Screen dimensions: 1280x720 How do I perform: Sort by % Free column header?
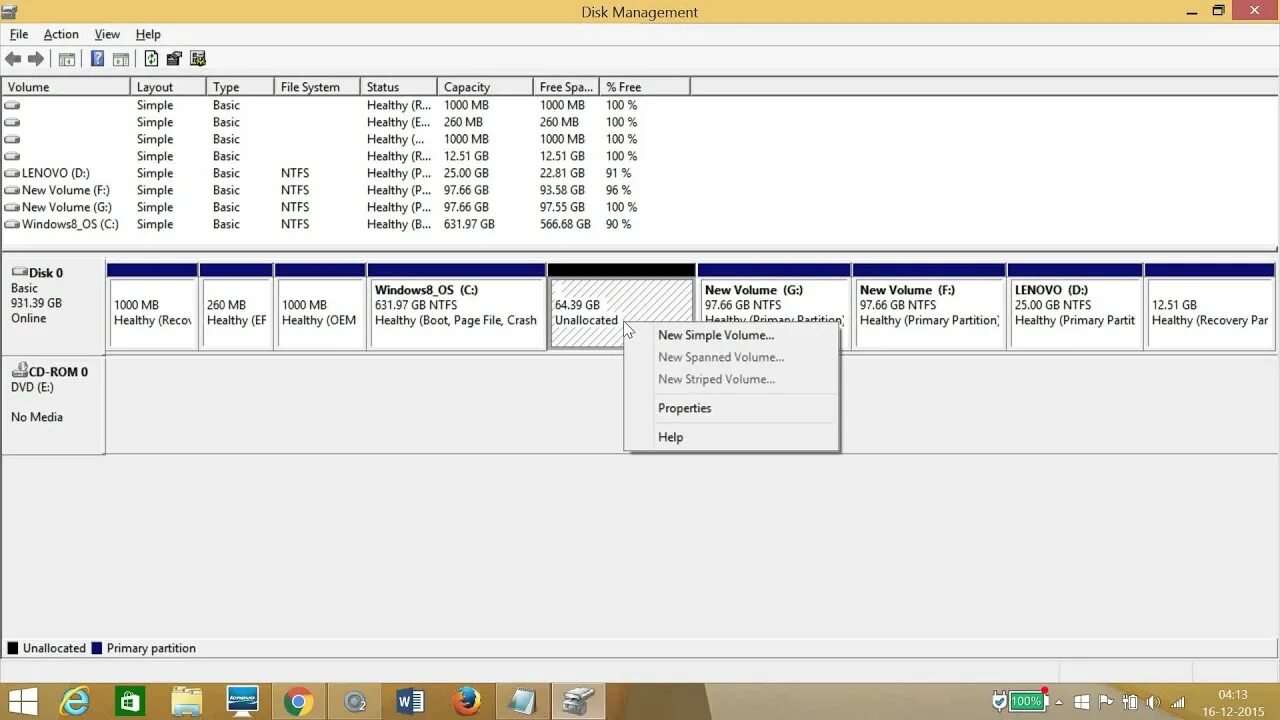[x=645, y=87]
